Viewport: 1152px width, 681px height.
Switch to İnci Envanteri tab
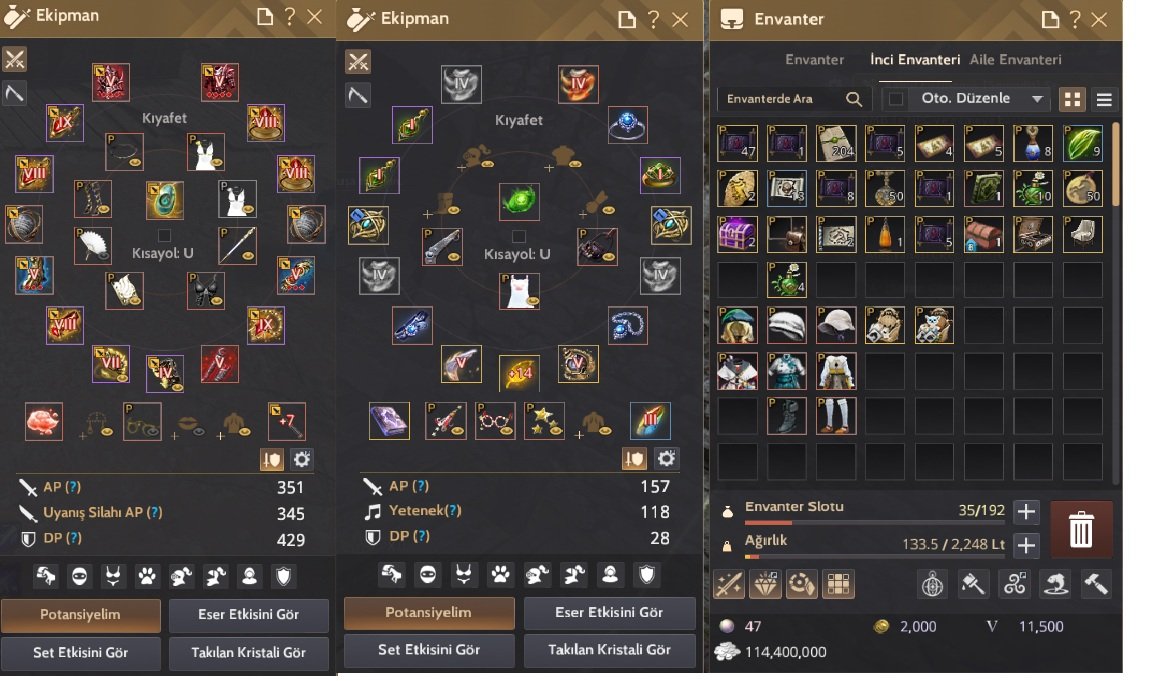915,60
